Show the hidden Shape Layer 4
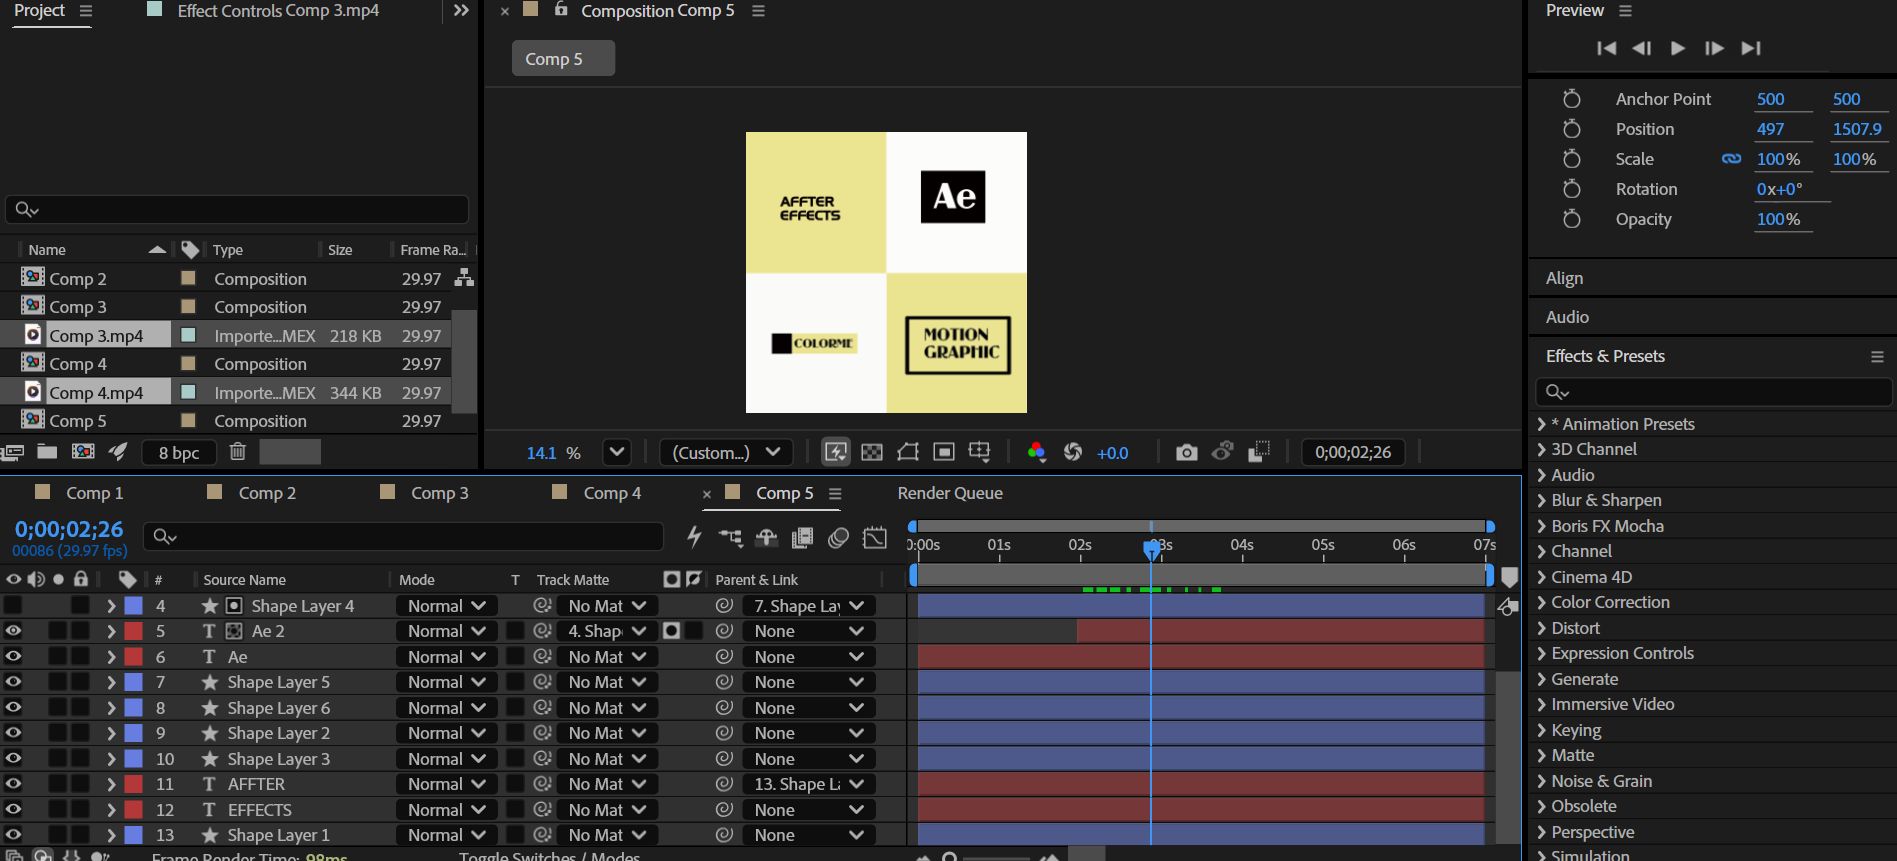Image resolution: width=1897 pixels, height=861 pixels. 13,606
